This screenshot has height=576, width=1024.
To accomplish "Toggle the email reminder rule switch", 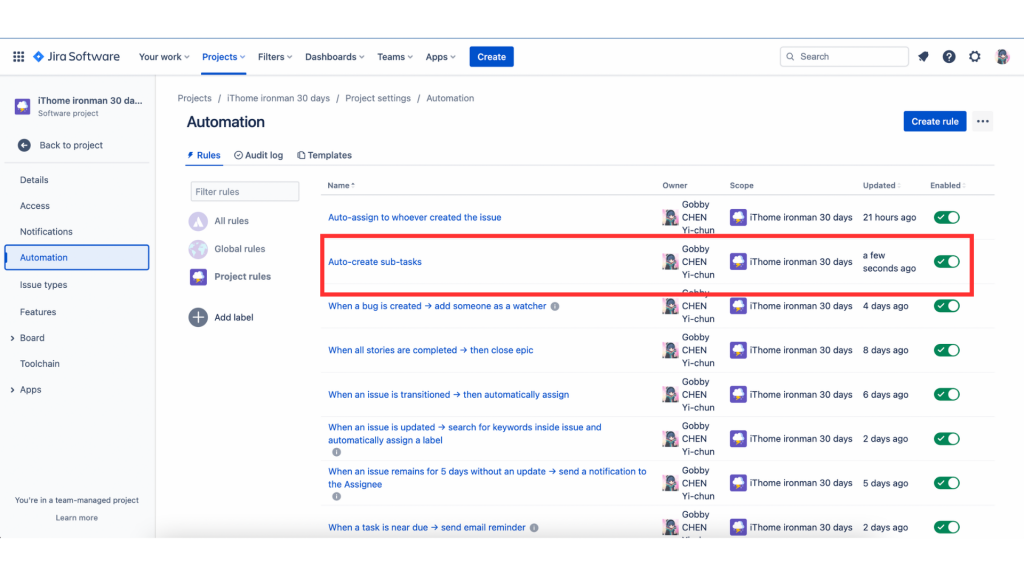I will pyautogui.click(x=946, y=527).
